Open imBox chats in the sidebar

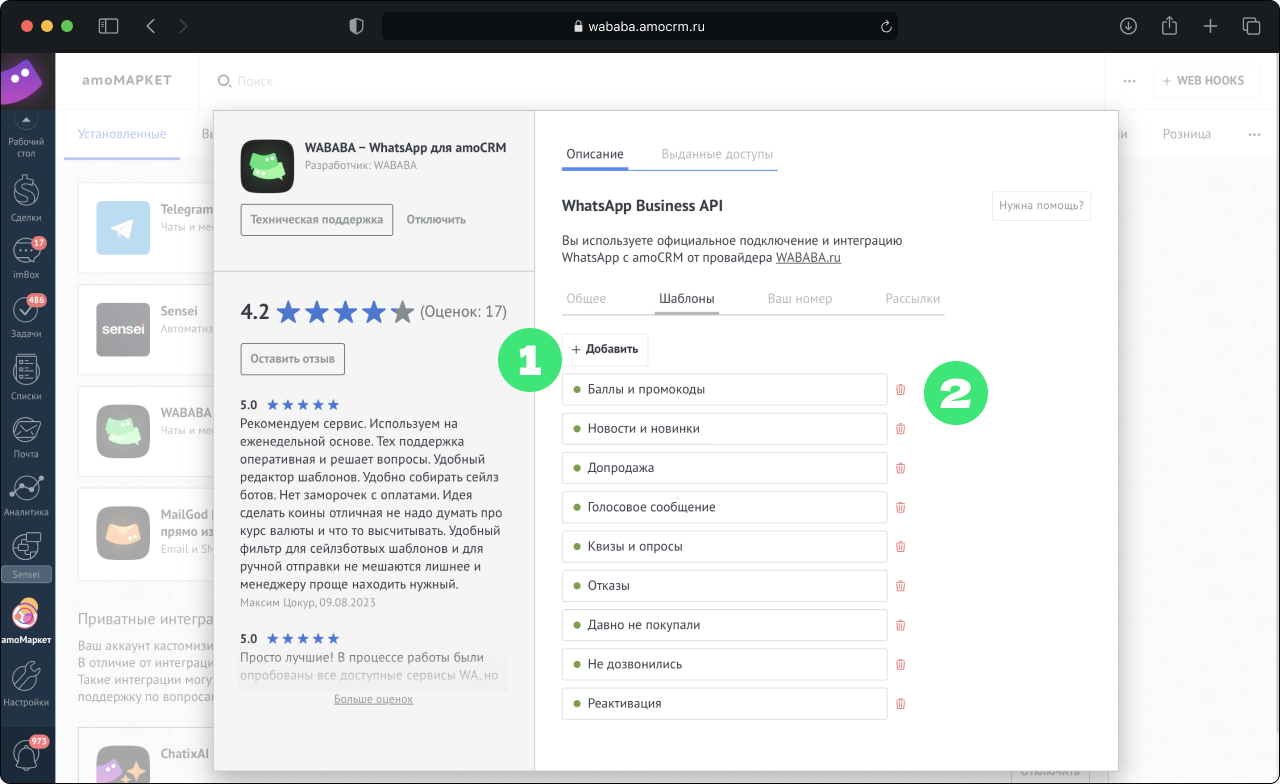click(26, 257)
